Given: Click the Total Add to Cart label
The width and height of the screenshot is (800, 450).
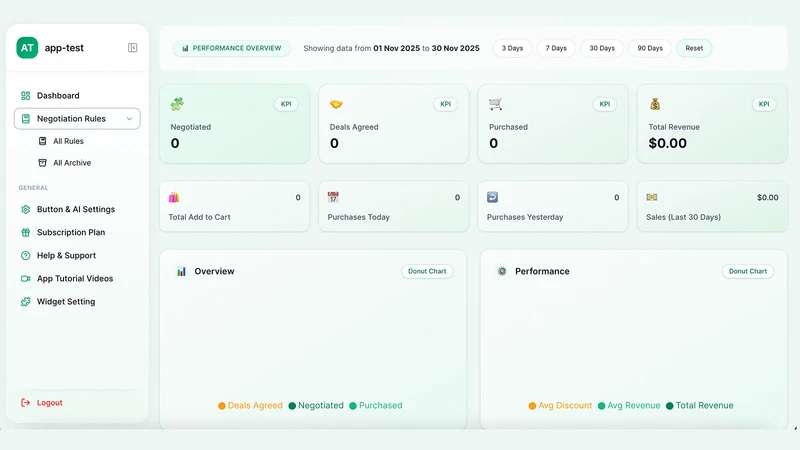Looking at the screenshot, I should (199, 217).
